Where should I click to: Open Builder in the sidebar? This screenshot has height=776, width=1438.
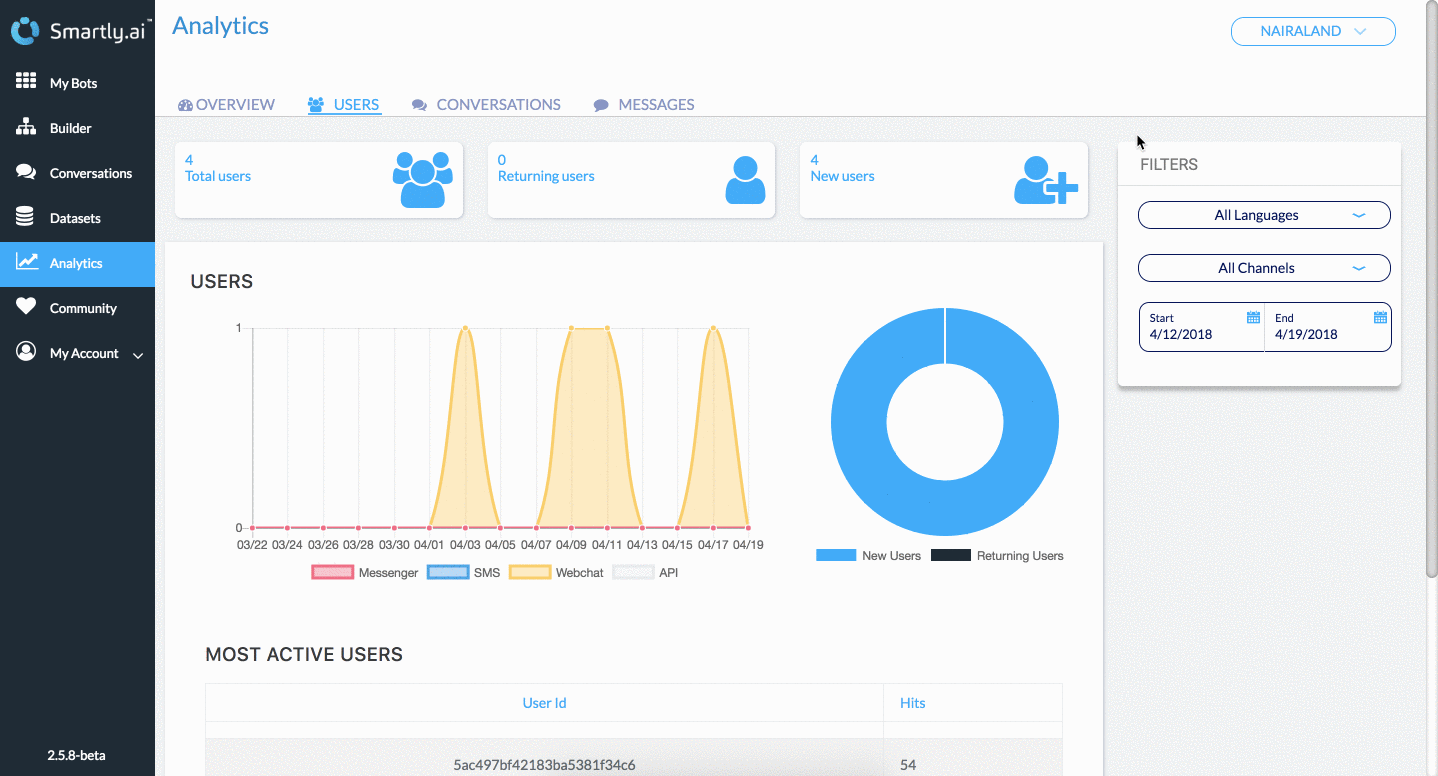coord(77,128)
